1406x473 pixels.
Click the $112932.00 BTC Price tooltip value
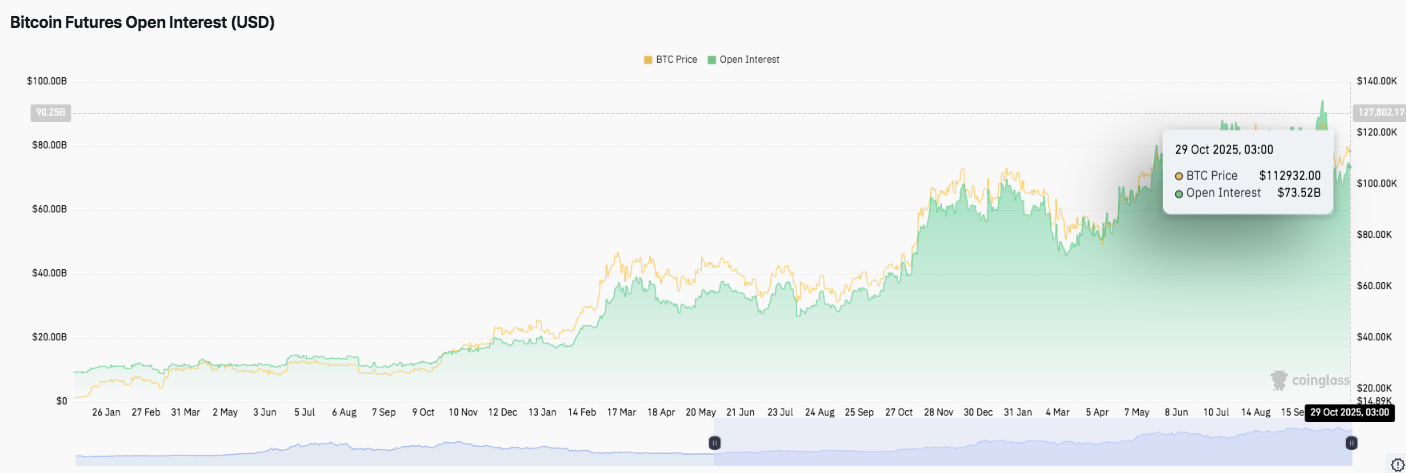pyautogui.click(x=1289, y=176)
